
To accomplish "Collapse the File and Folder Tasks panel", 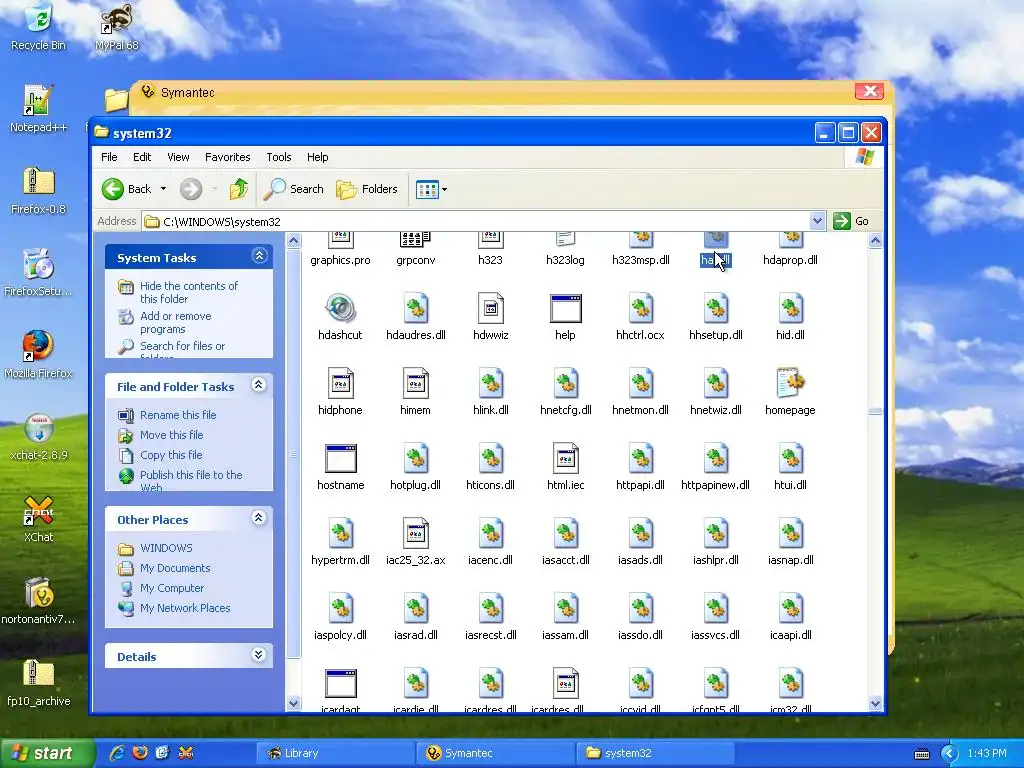I will pos(259,385).
